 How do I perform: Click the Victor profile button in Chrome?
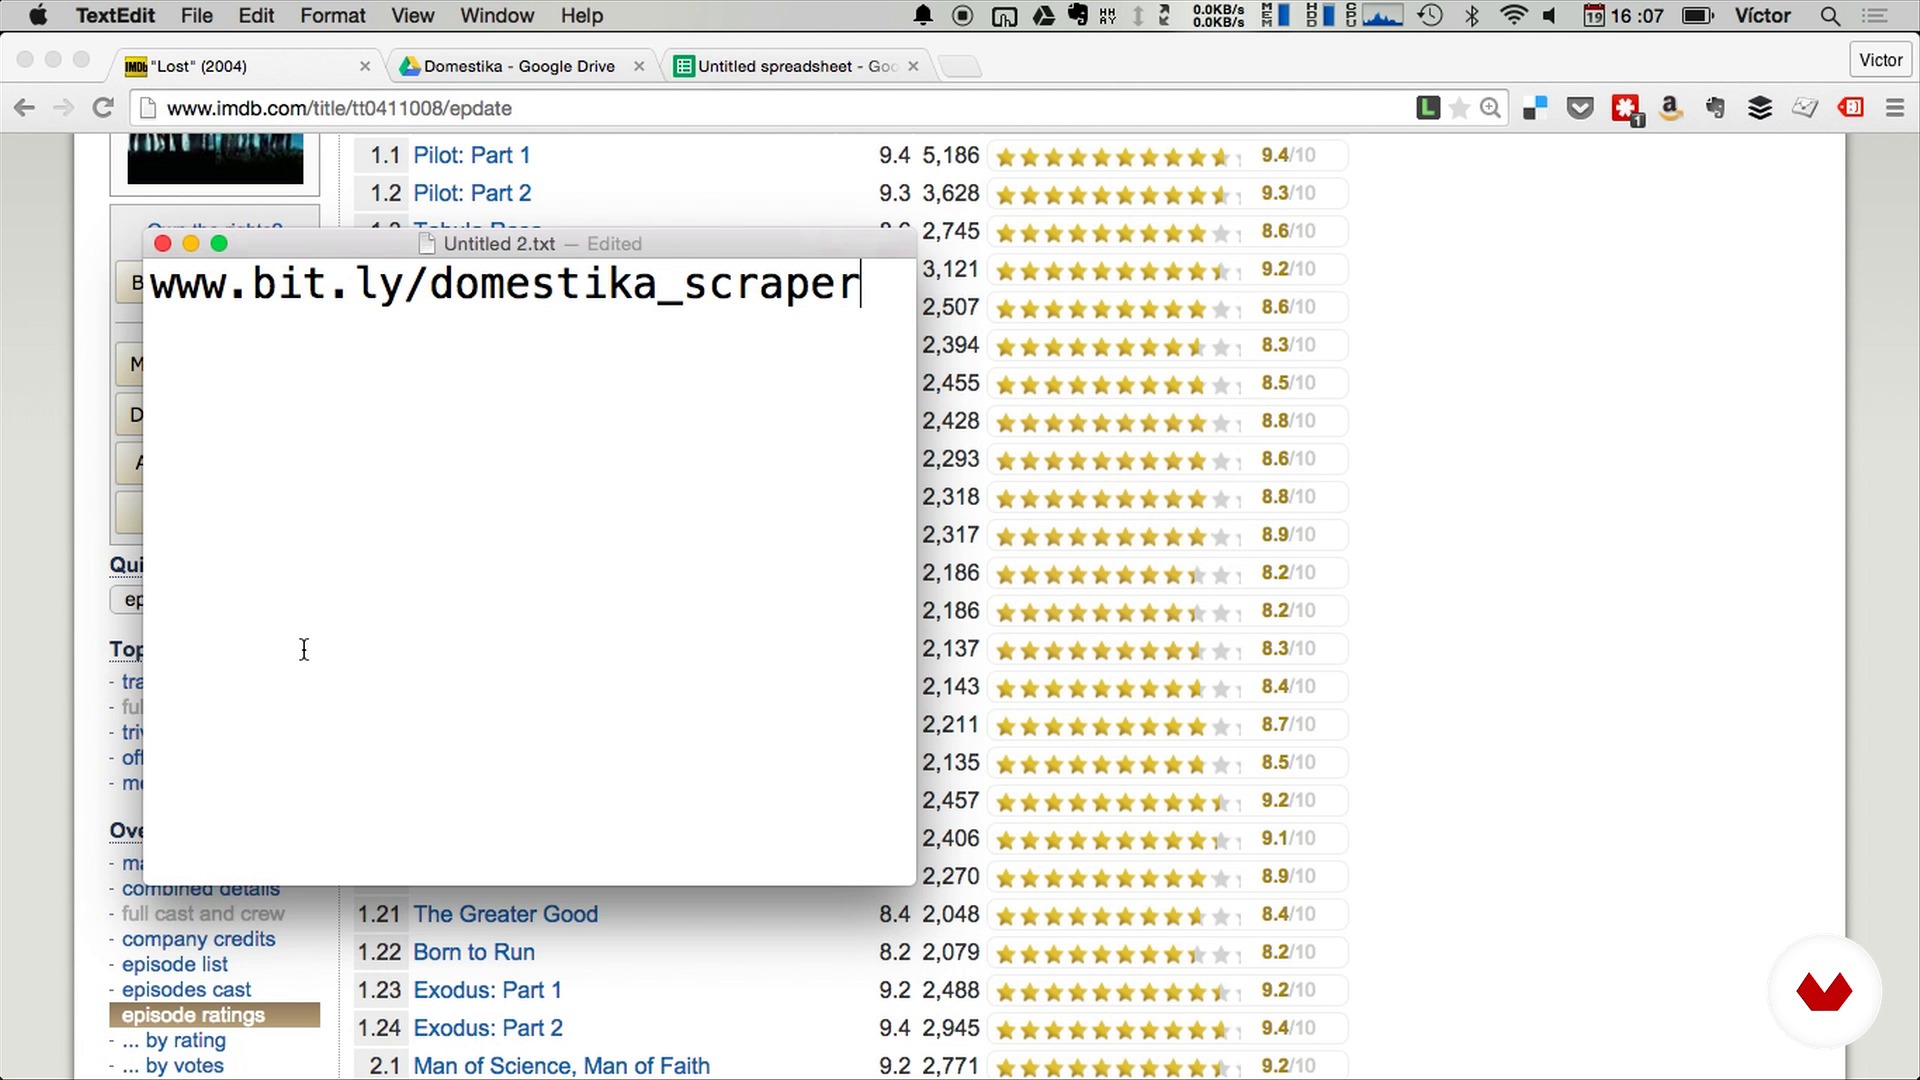pos(1880,60)
